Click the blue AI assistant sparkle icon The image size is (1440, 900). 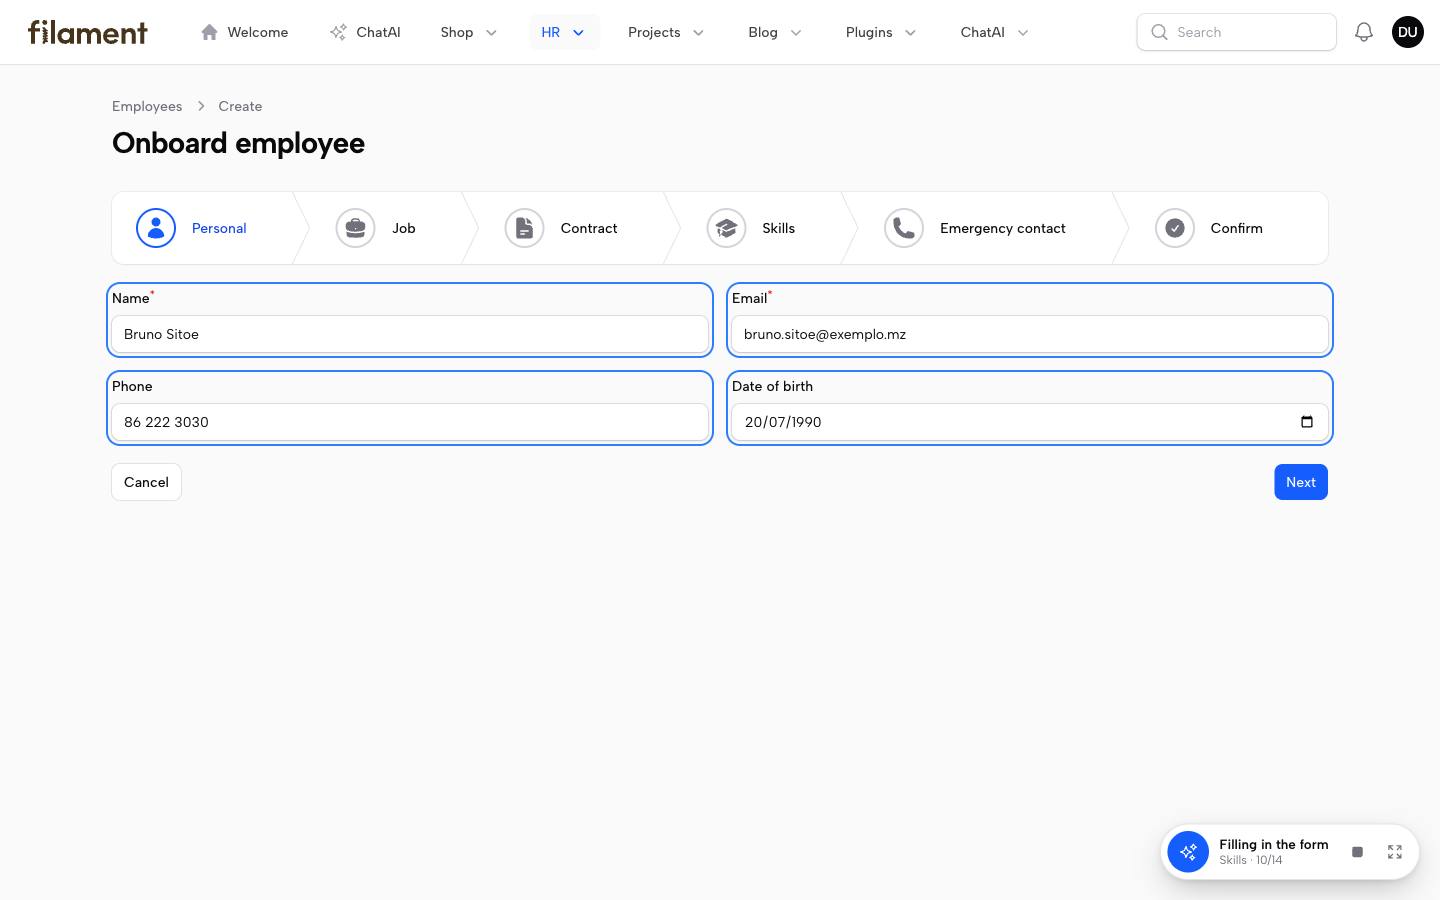point(1188,852)
